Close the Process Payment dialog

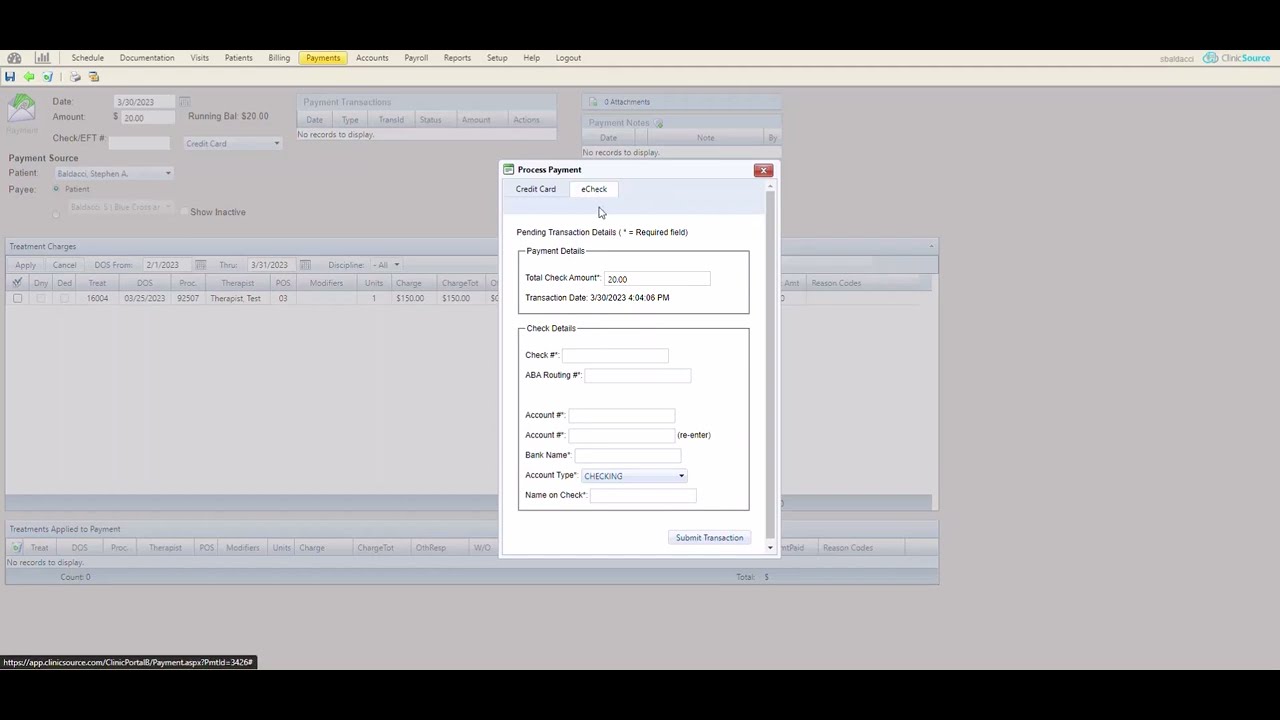[763, 170]
